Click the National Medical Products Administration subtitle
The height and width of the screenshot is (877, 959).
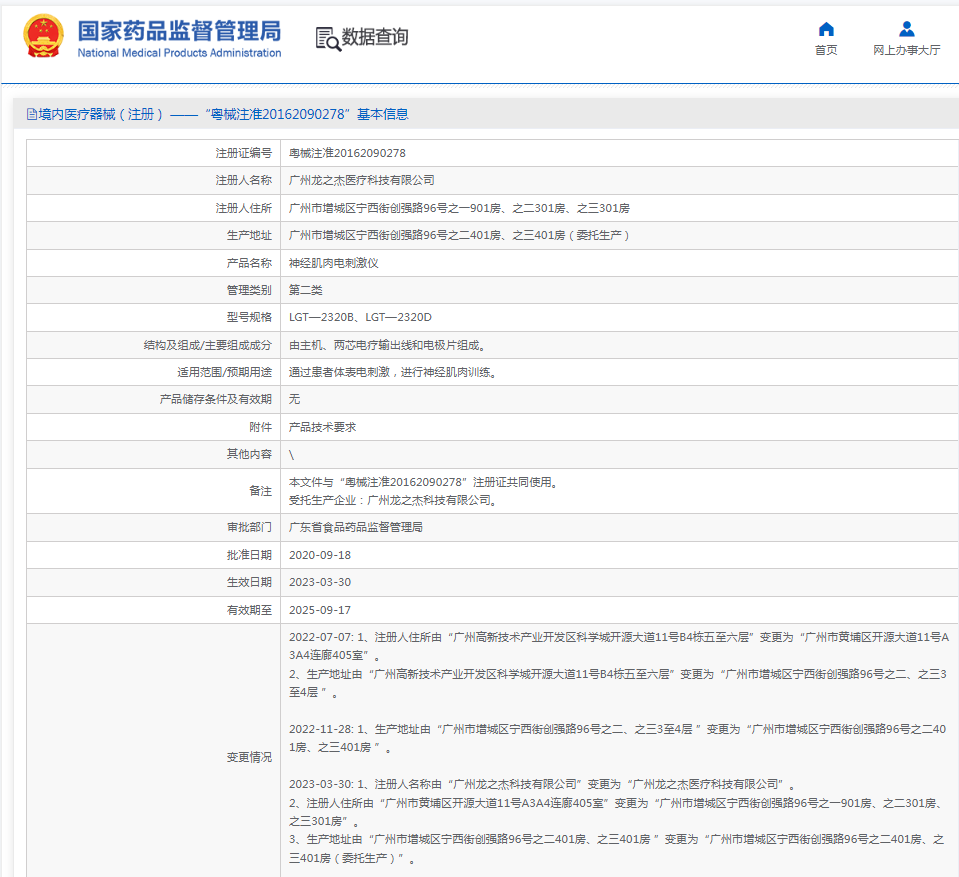[179, 53]
